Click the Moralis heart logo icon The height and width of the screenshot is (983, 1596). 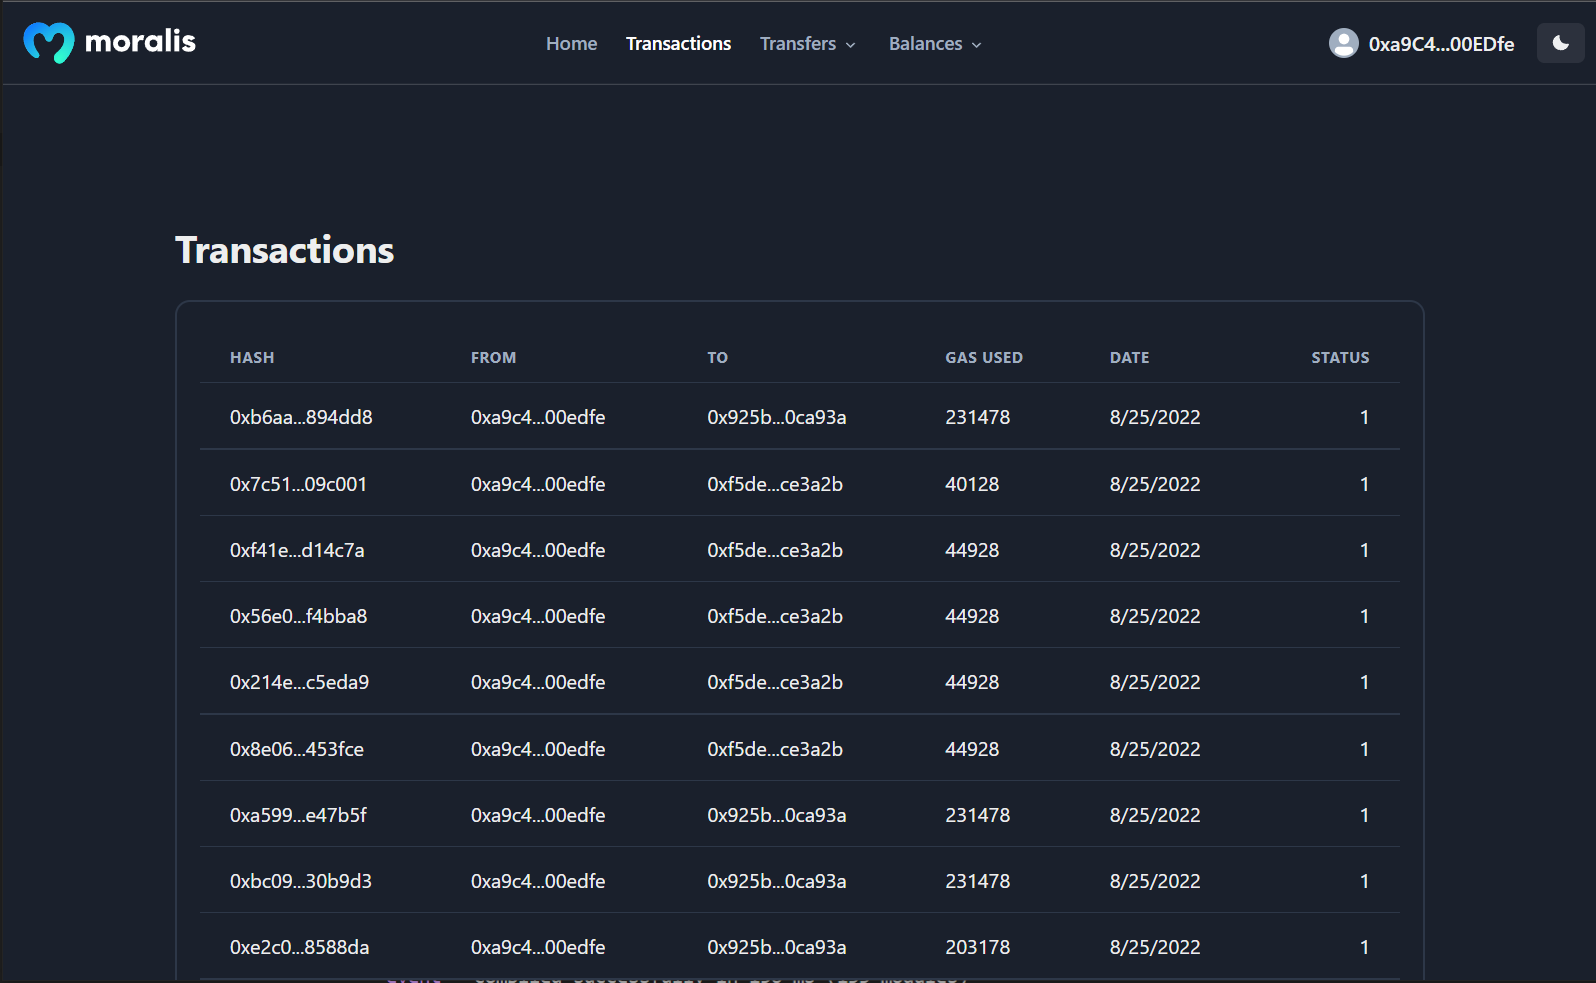click(x=48, y=43)
